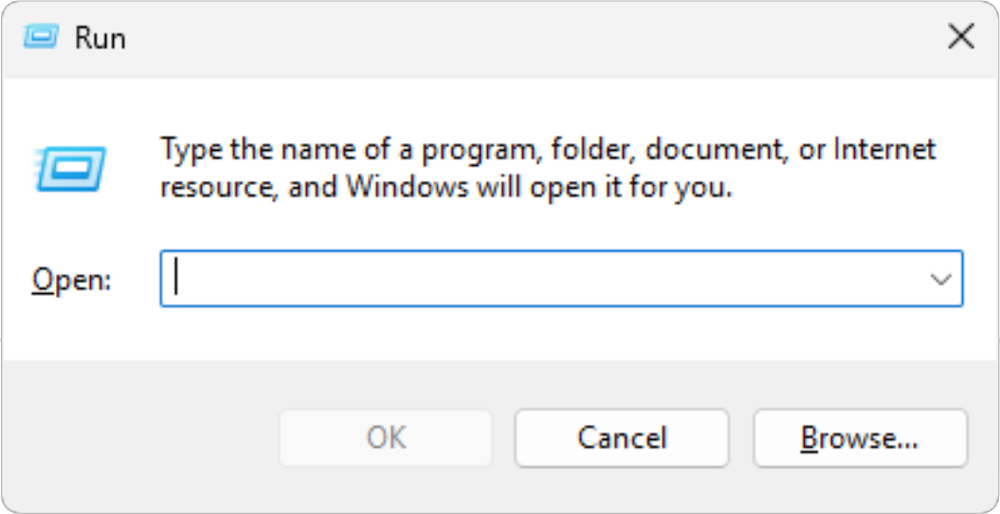Screen dimensions: 1000x514
Task: Click the small Run icon in title bar
Action: (x=41, y=38)
